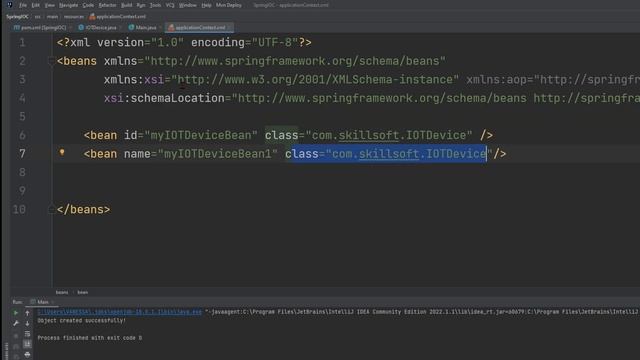Viewport: 640px width, 360px height.
Task: Open the Refactor menu
Action: coord(107,5)
